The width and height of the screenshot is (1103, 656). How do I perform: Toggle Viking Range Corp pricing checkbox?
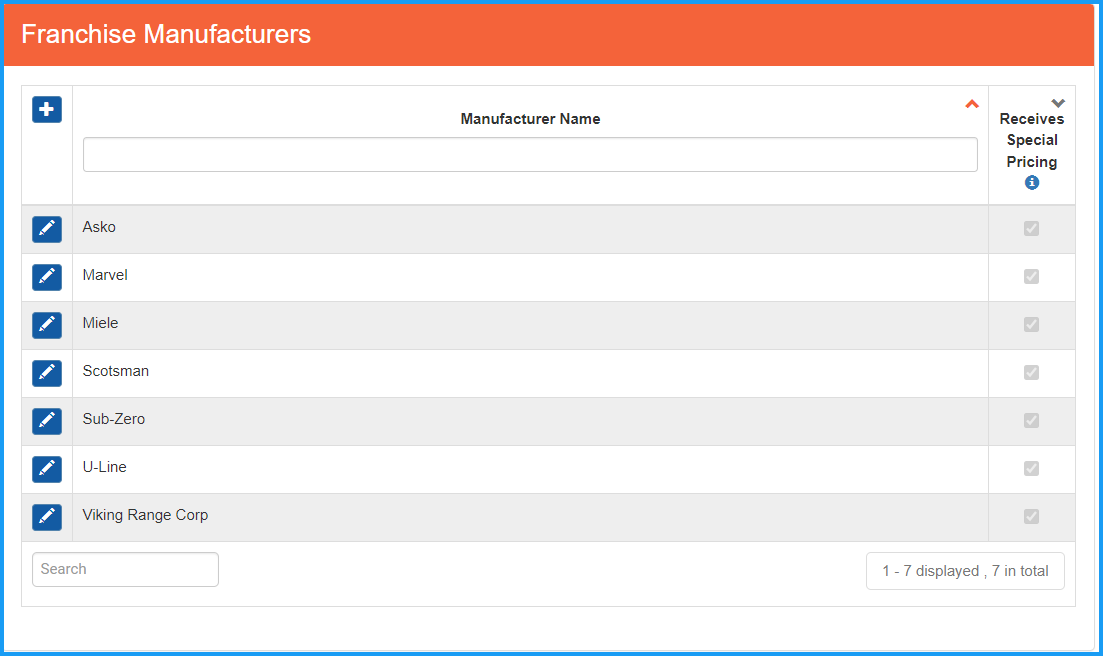coord(1031,517)
